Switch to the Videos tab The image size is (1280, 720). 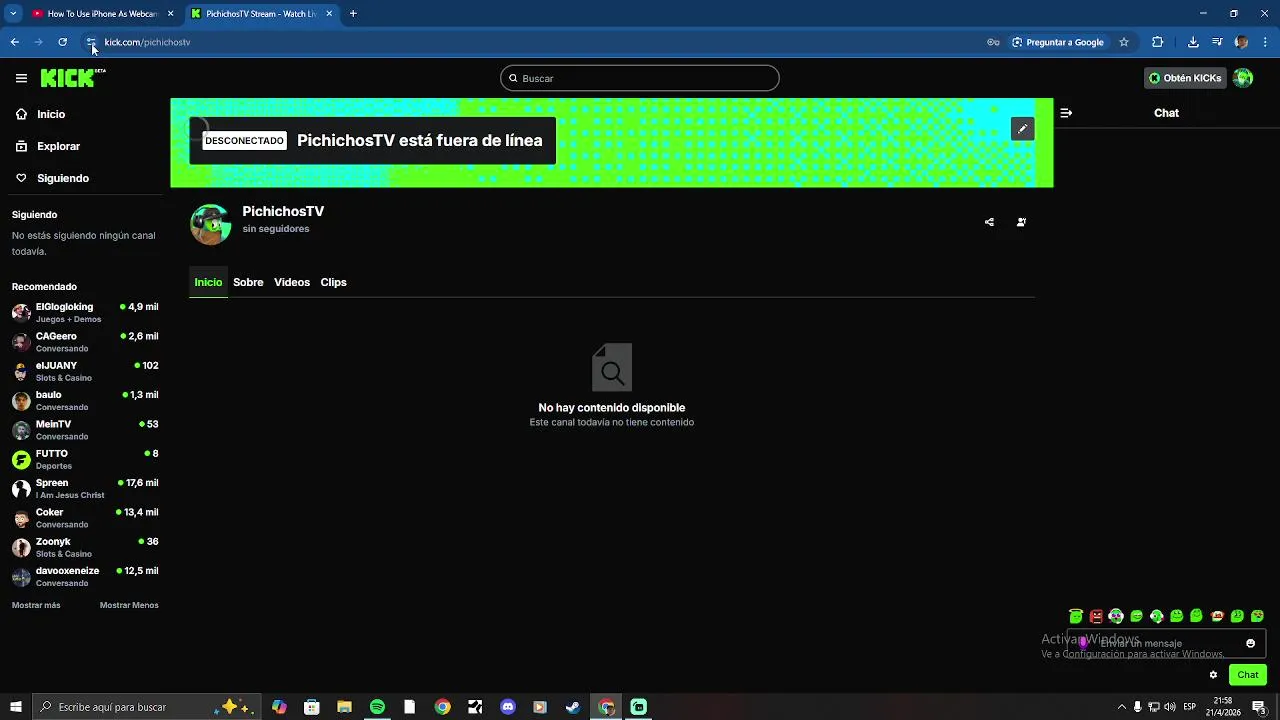point(292,282)
